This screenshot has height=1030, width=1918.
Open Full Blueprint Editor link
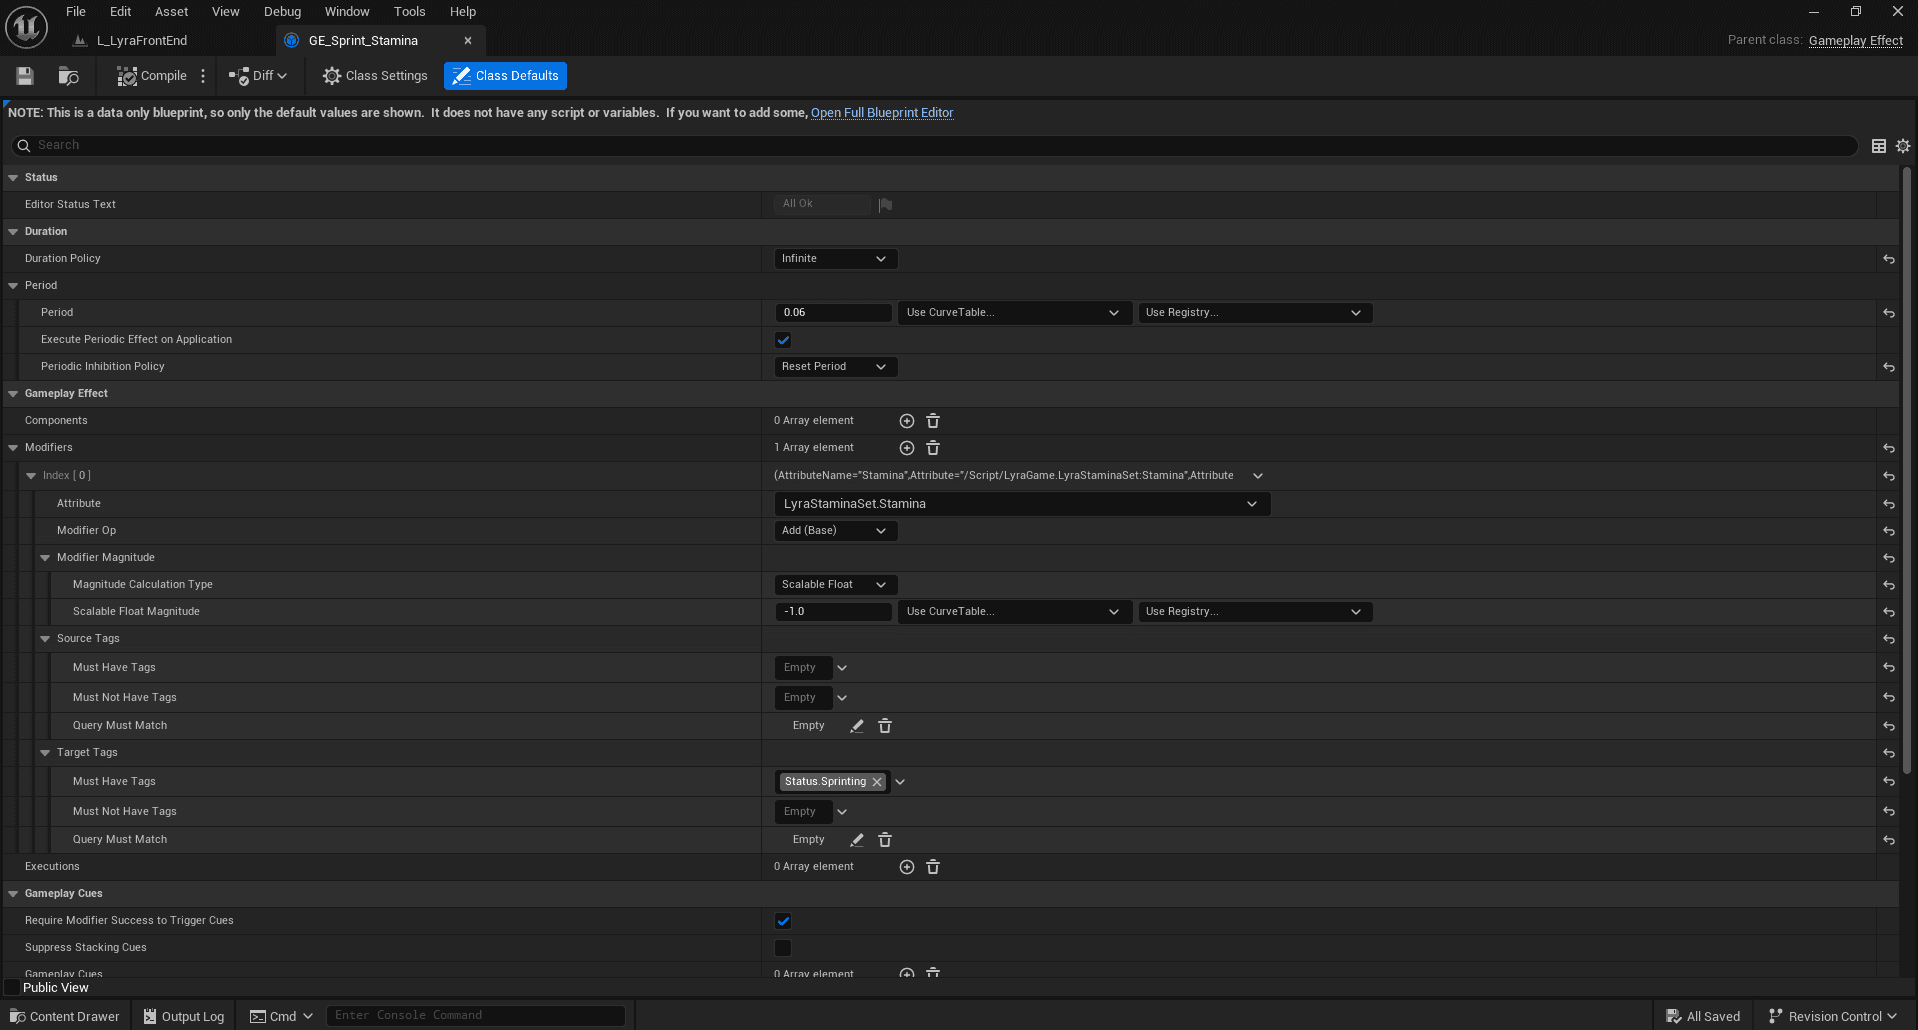pyautogui.click(x=882, y=113)
